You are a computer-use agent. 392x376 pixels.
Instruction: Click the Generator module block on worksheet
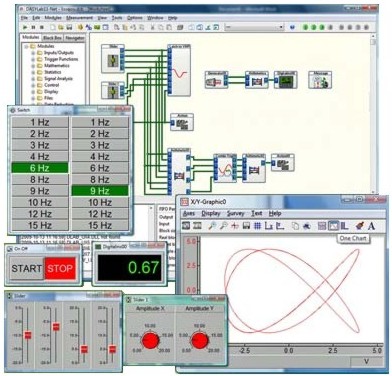point(216,80)
